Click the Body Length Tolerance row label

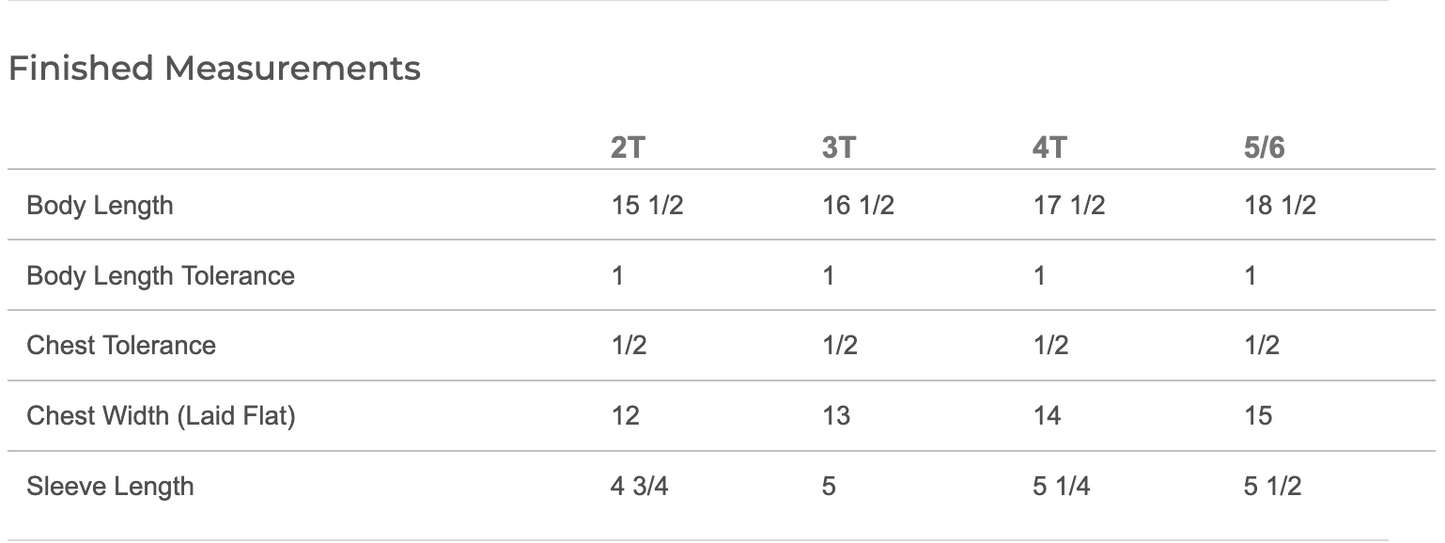pos(161,275)
